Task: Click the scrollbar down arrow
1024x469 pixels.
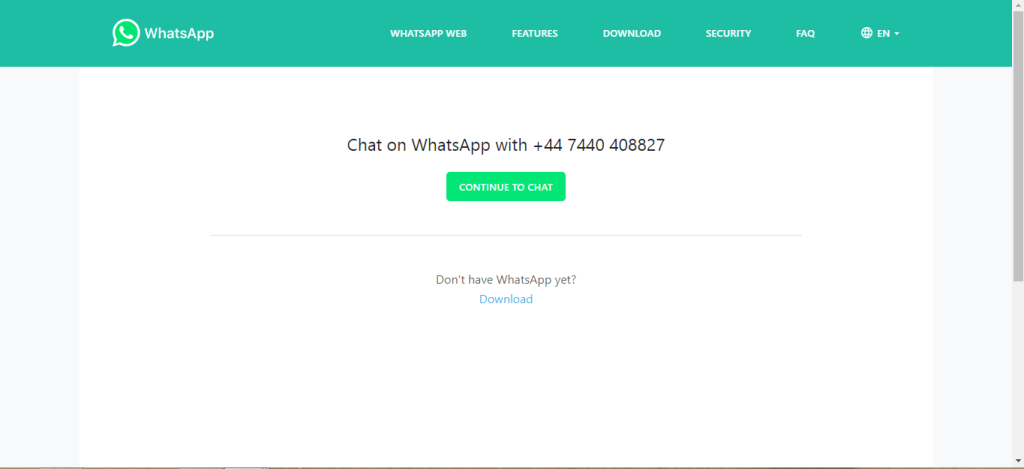Action: pos(1018,461)
